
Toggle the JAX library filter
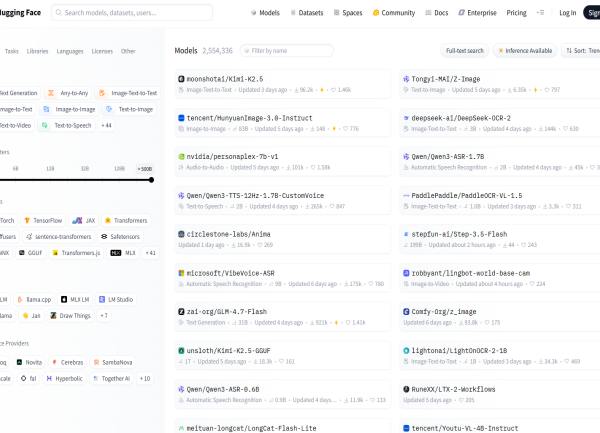84,221
